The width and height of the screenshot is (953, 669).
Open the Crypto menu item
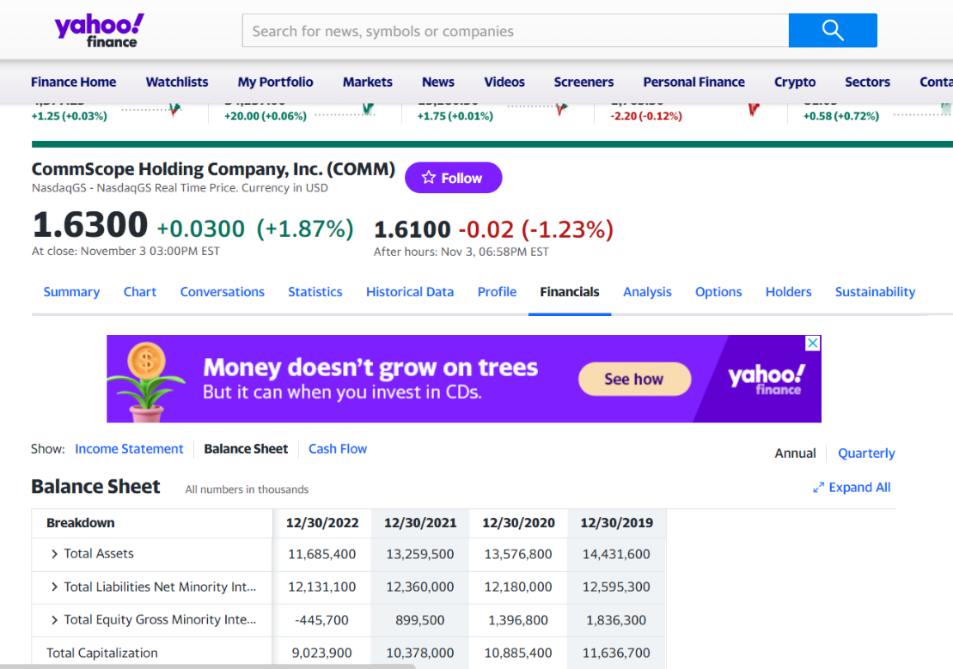(795, 82)
